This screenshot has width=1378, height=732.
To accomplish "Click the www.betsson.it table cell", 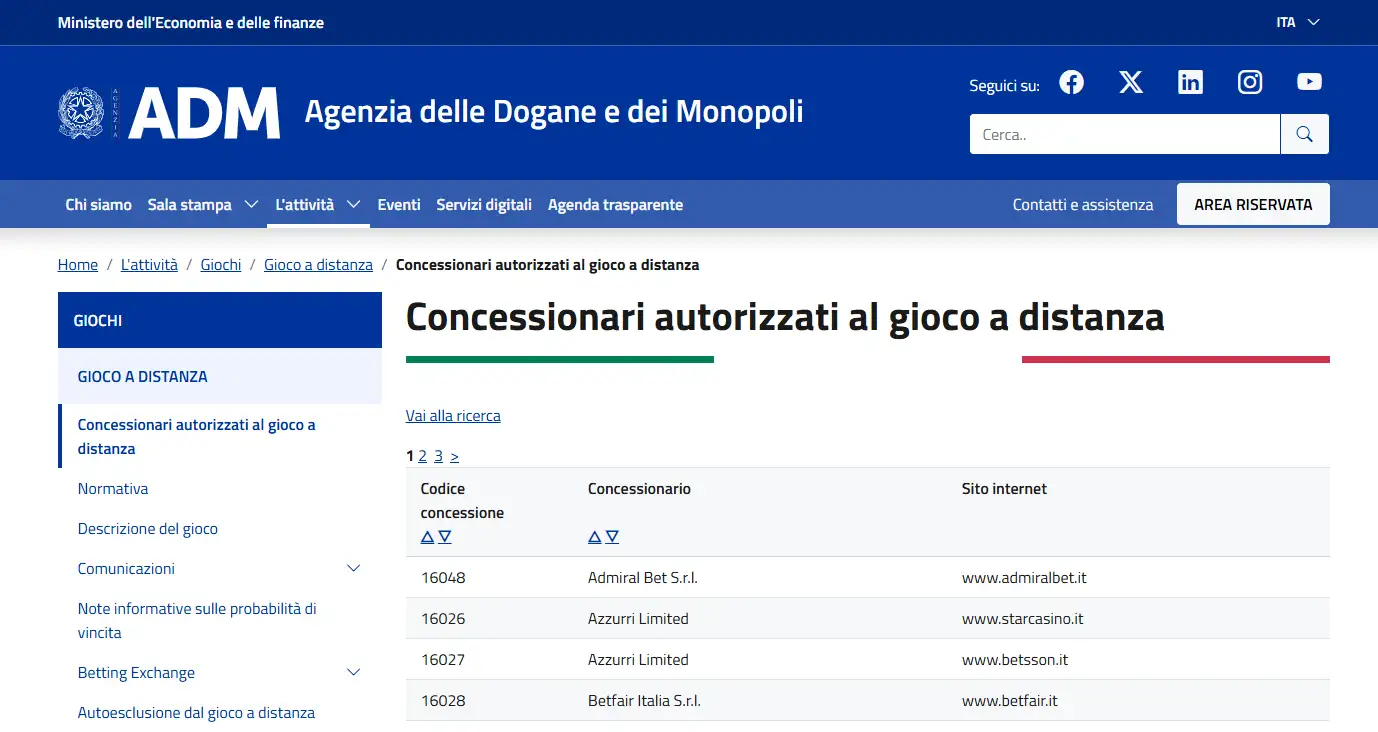I will tap(1015, 660).
